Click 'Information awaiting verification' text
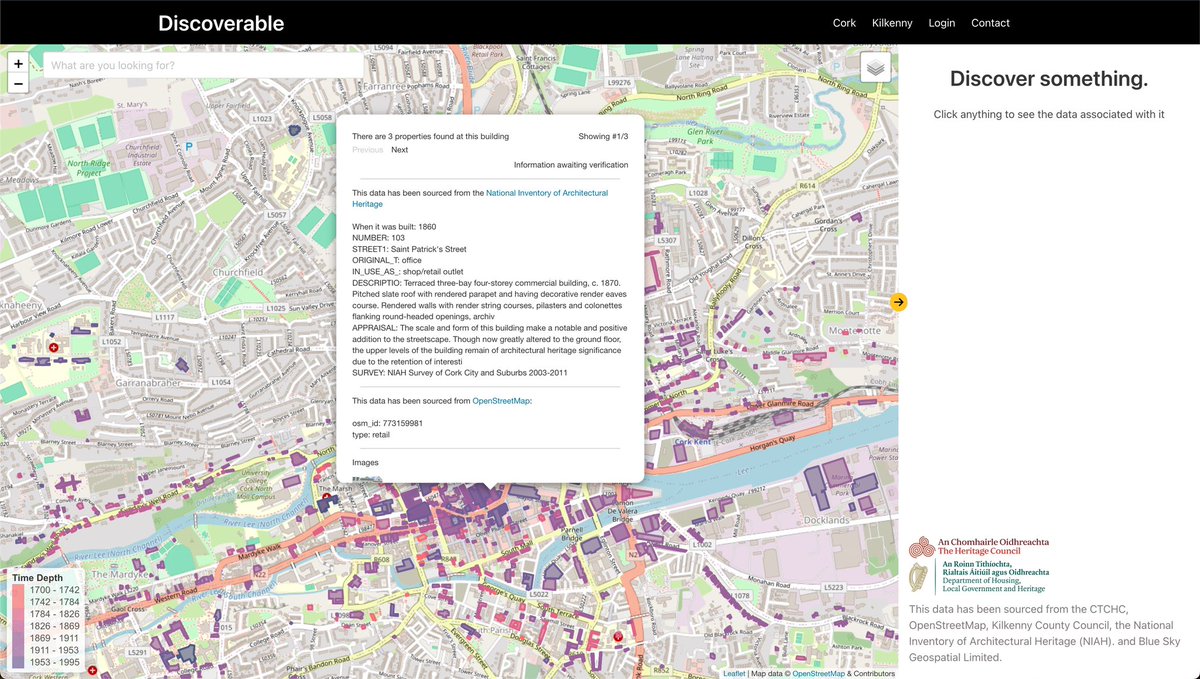The width and height of the screenshot is (1200, 679). click(571, 165)
